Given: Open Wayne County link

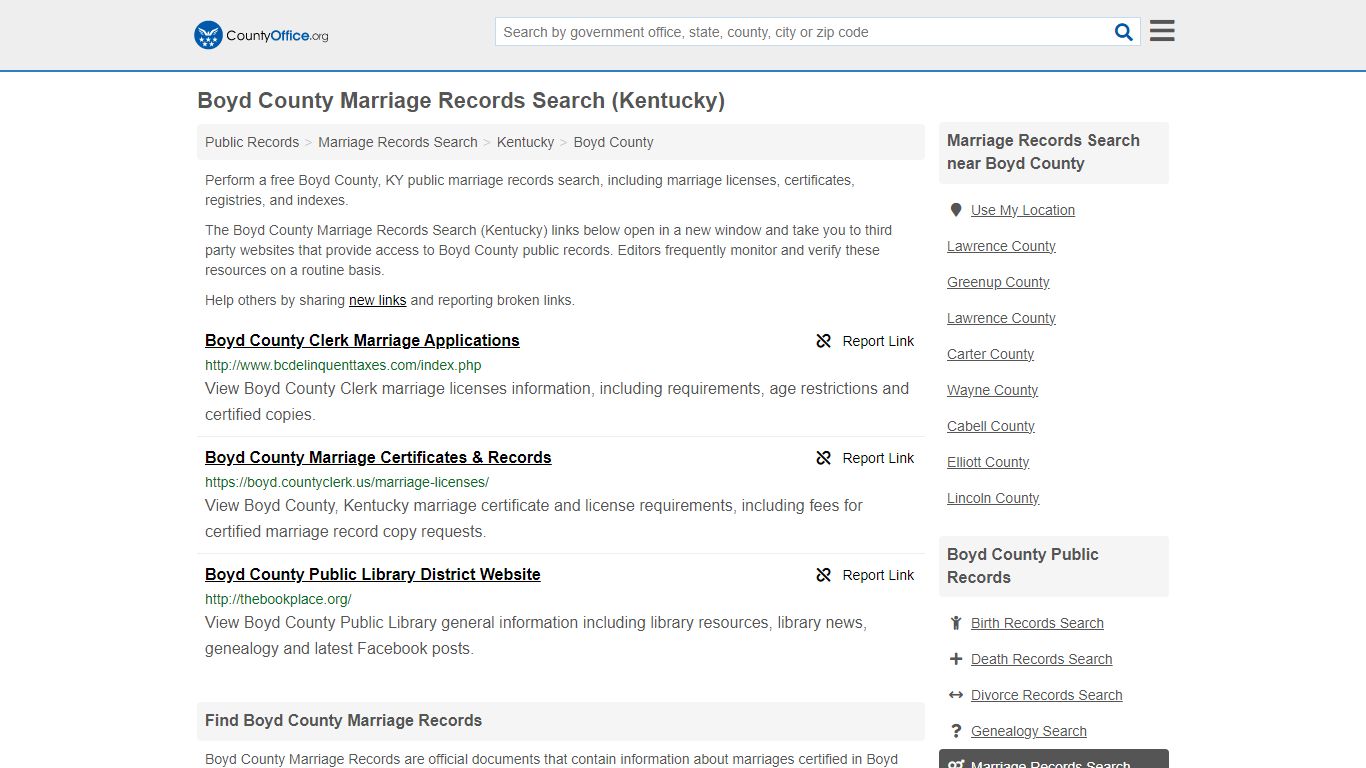Looking at the screenshot, I should point(992,390).
